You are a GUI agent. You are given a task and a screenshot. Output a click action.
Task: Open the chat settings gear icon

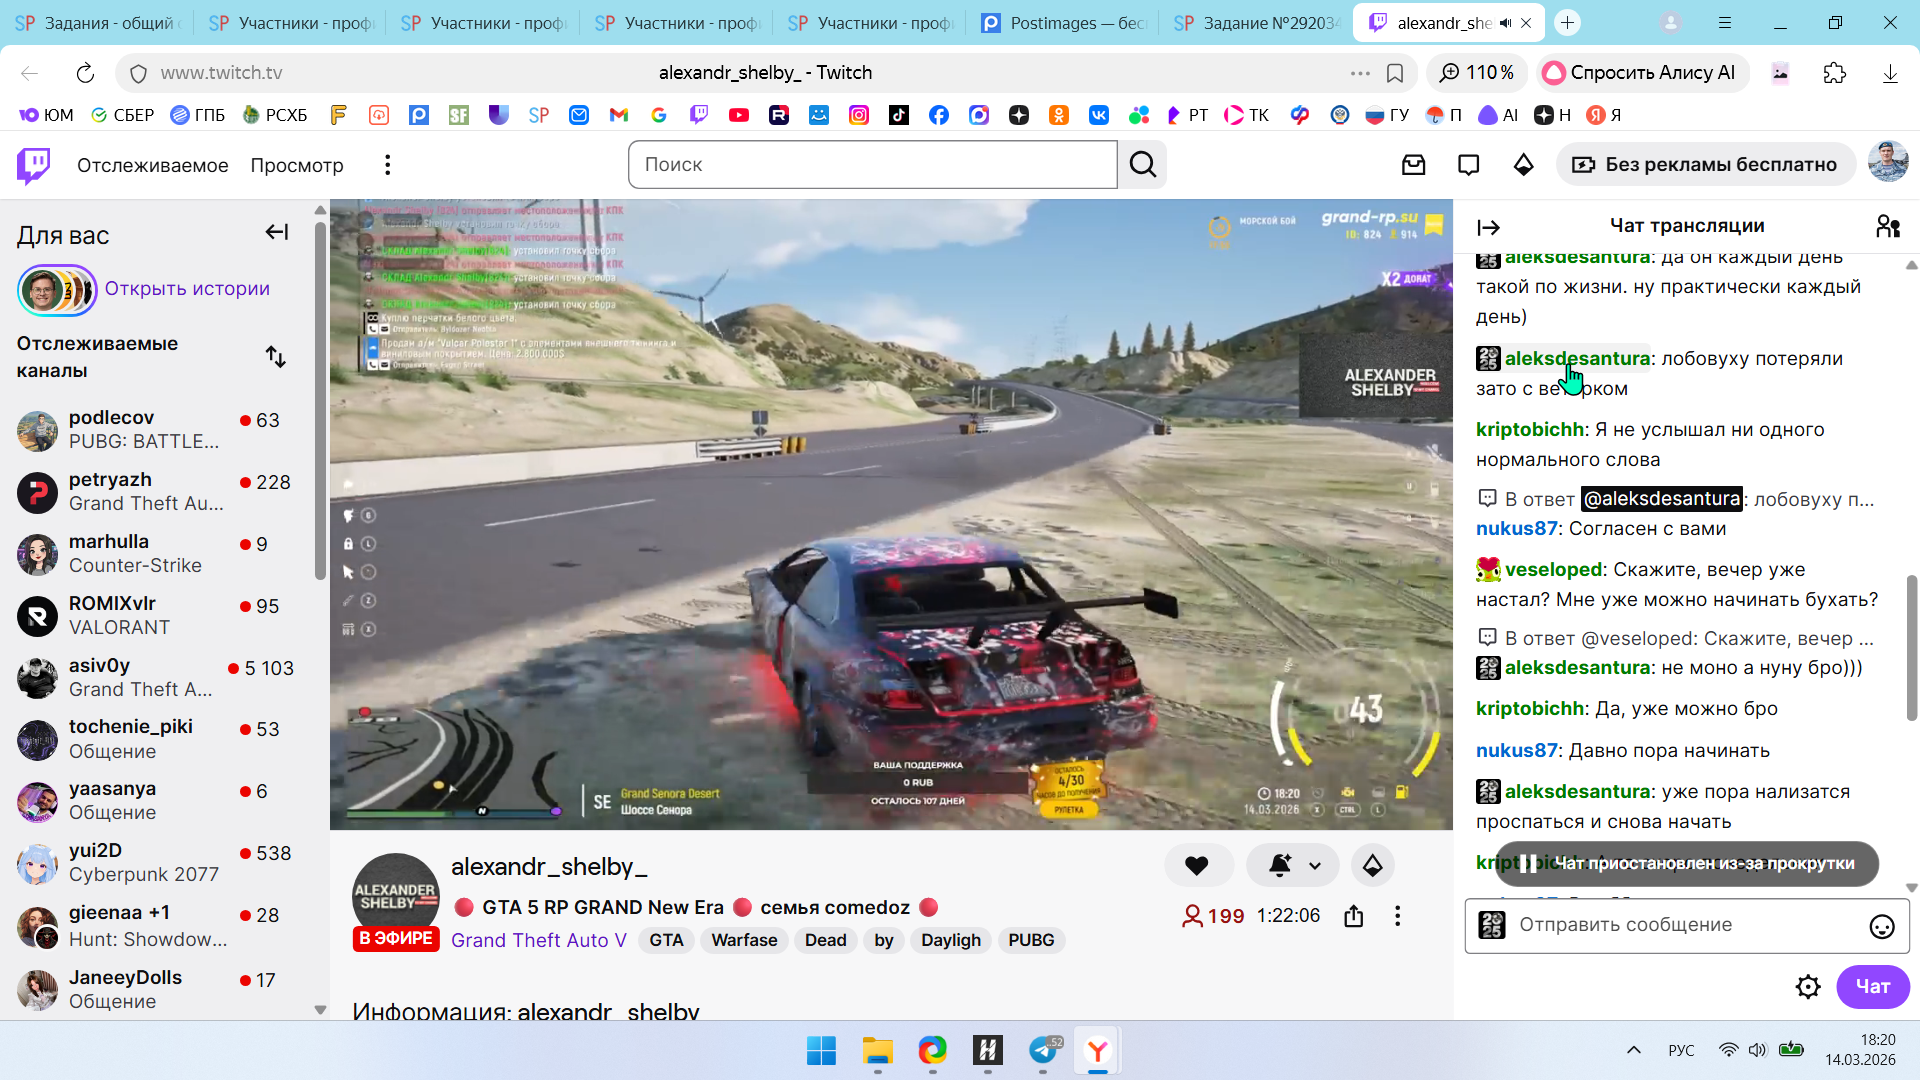pyautogui.click(x=1807, y=987)
